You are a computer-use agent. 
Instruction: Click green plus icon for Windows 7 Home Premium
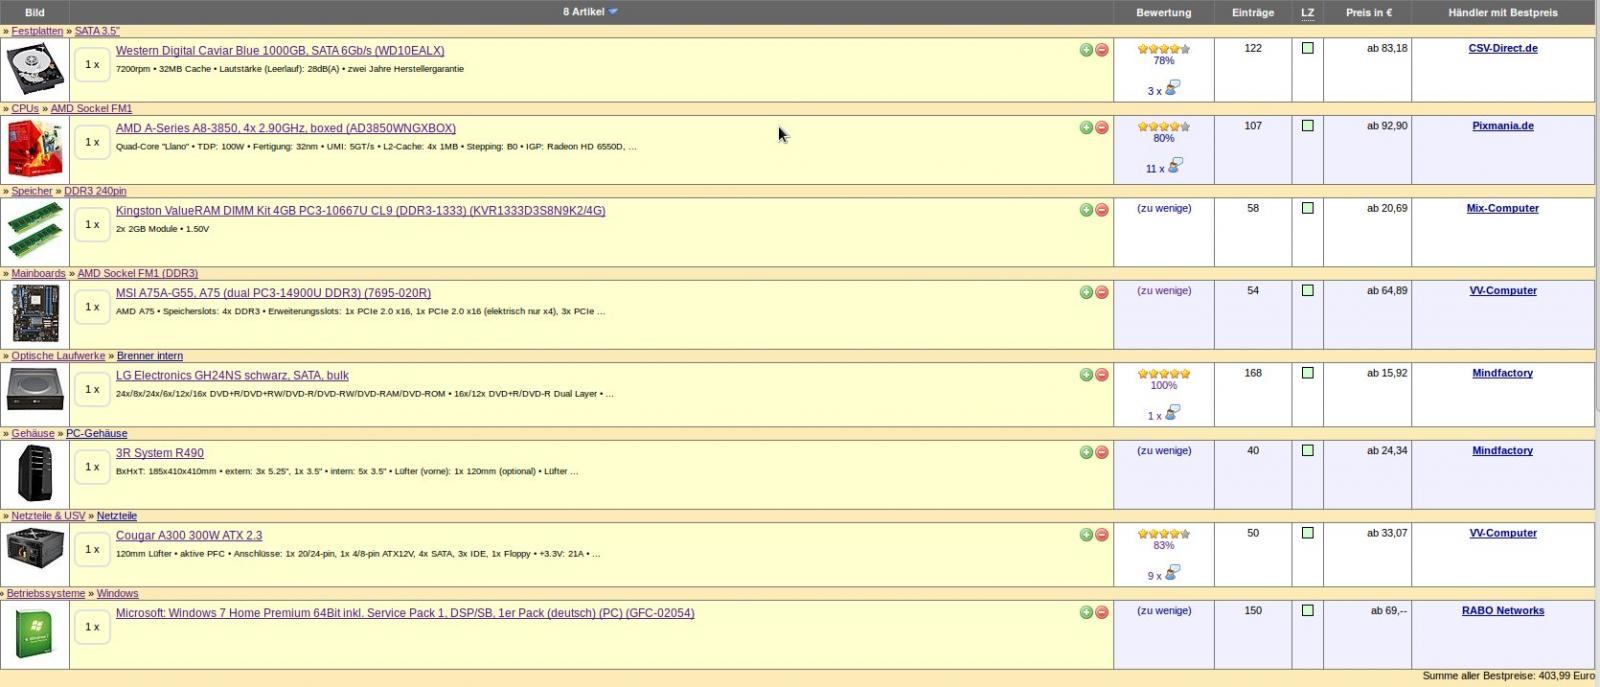1086,613
